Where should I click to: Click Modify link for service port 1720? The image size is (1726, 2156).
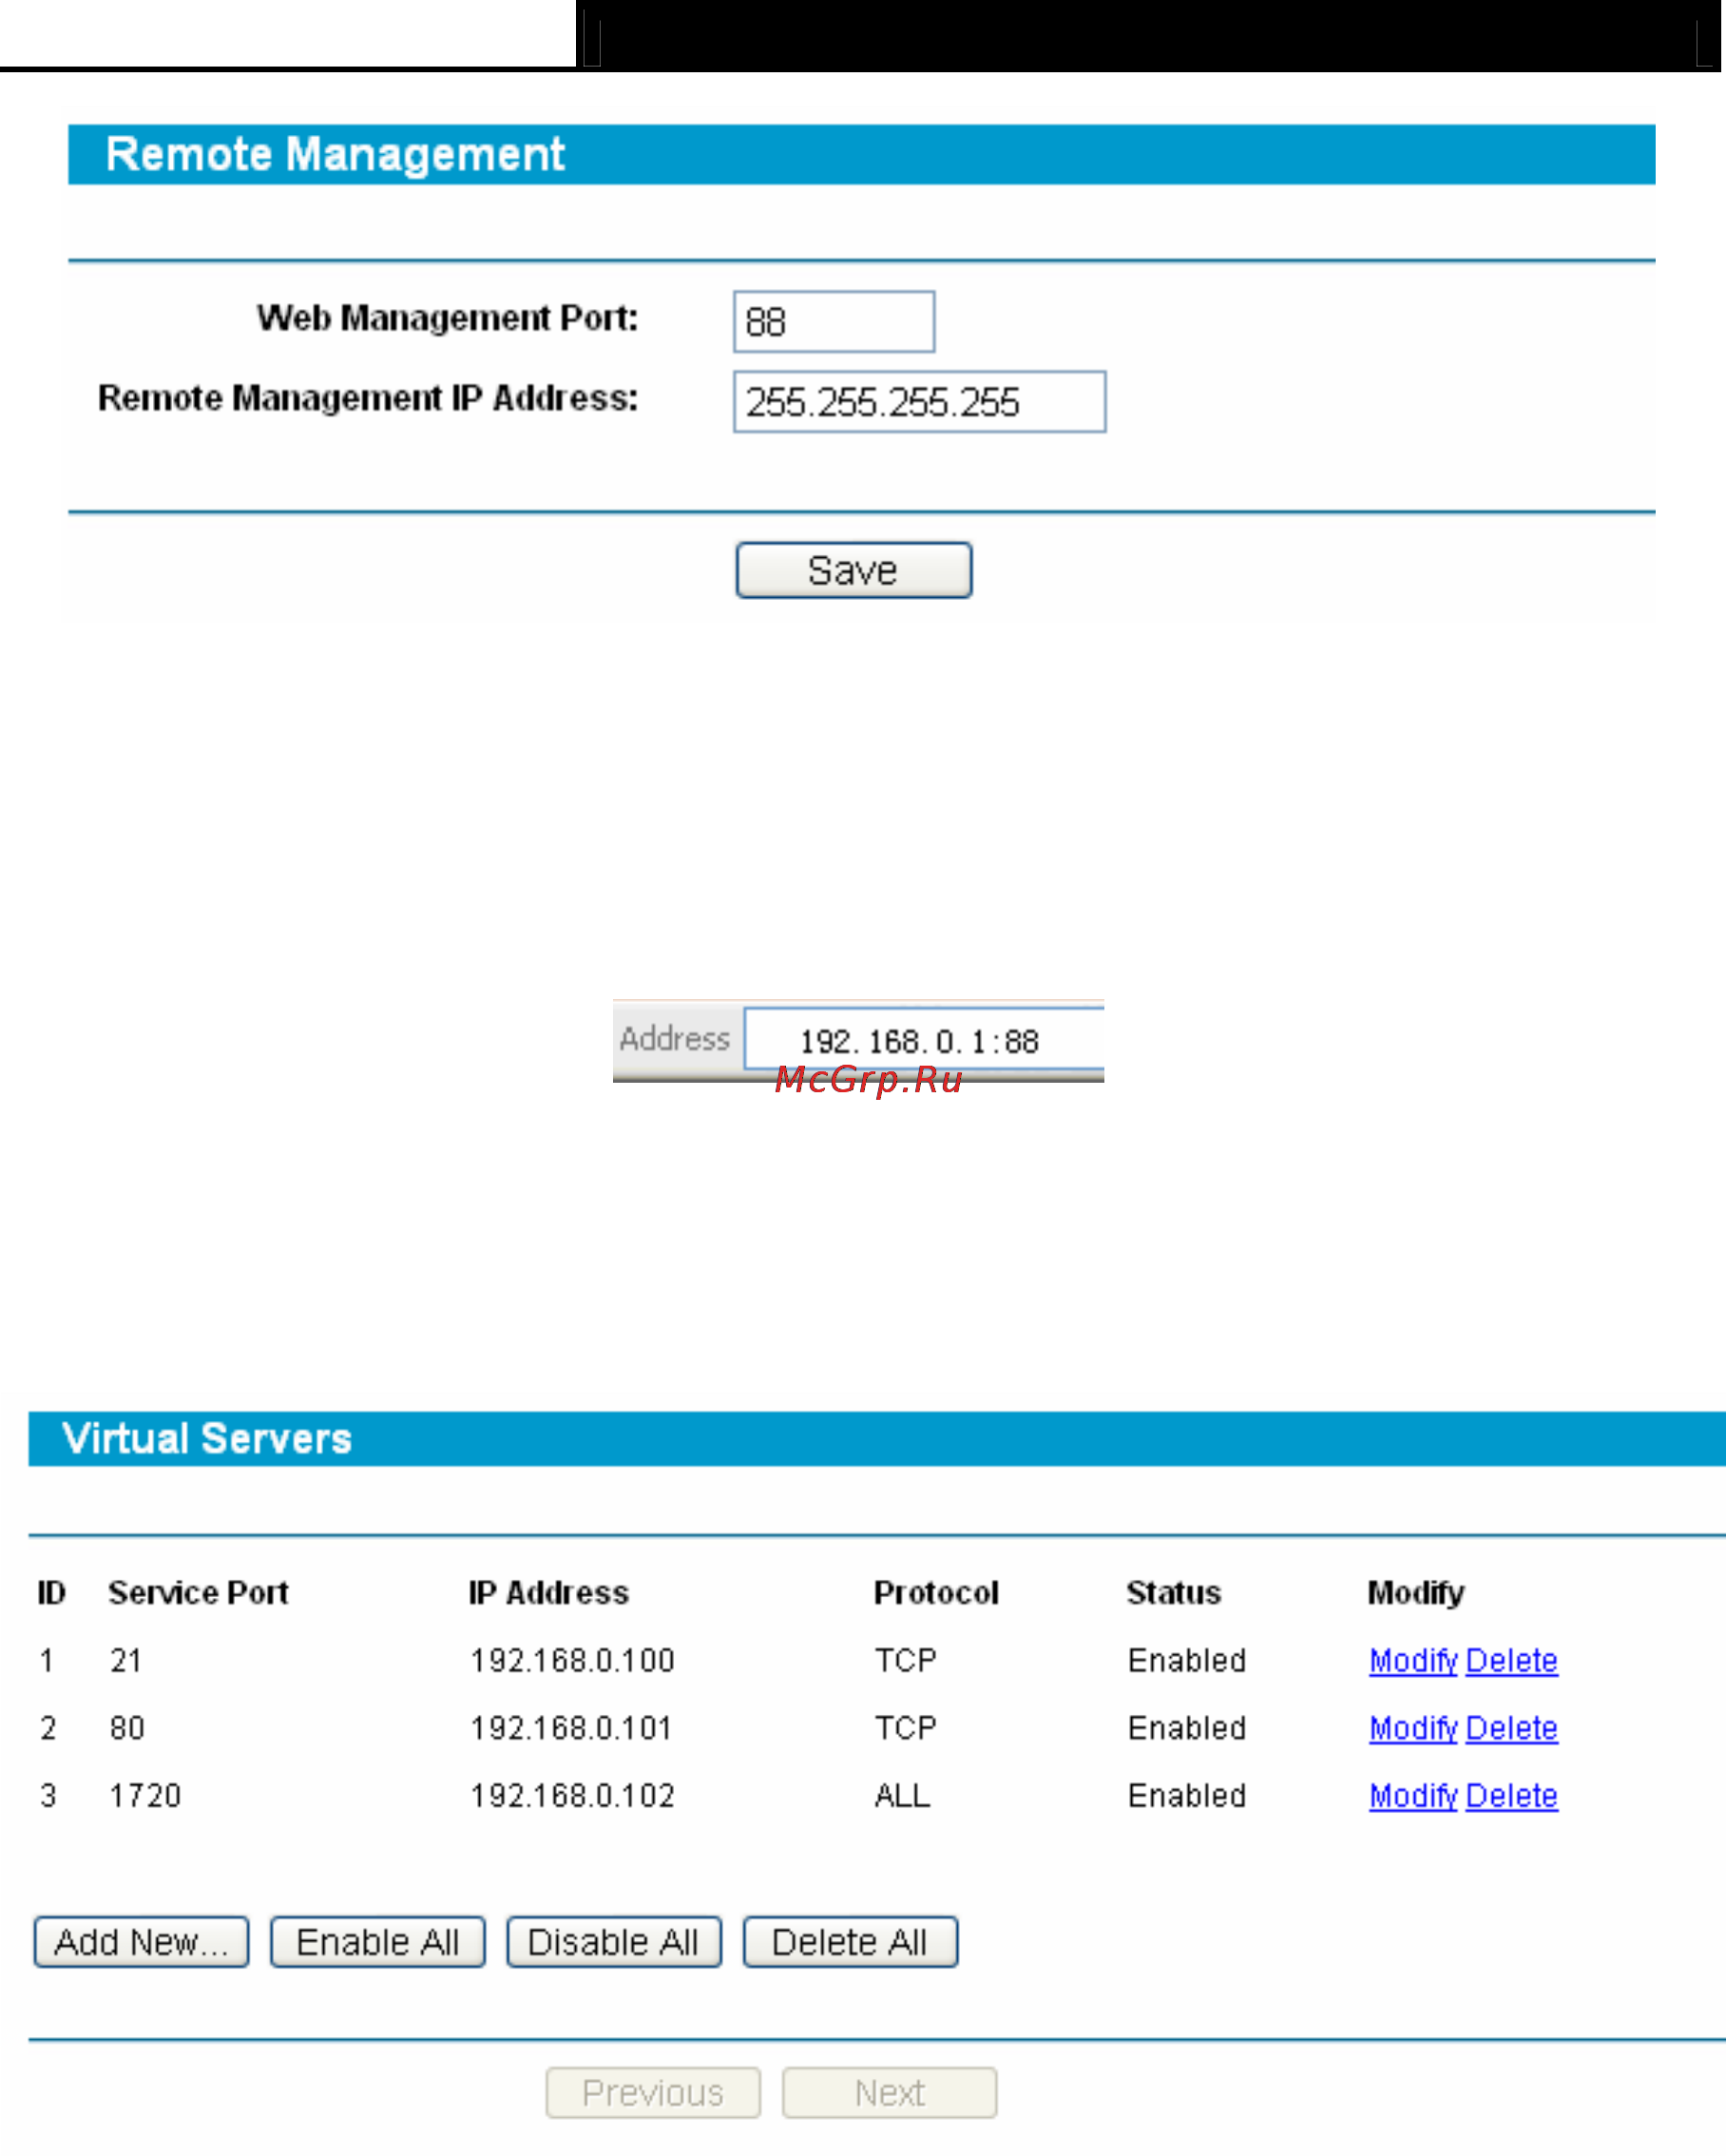[1413, 1796]
